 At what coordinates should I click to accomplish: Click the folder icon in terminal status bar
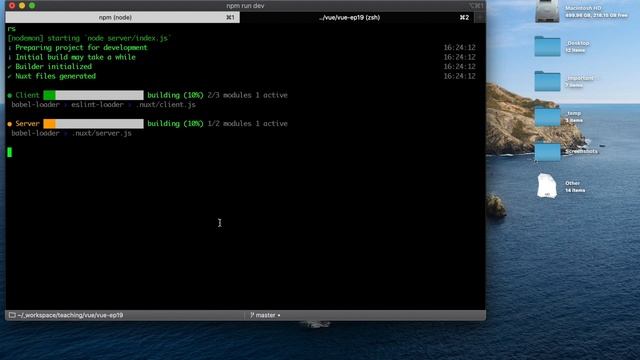(12, 315)
